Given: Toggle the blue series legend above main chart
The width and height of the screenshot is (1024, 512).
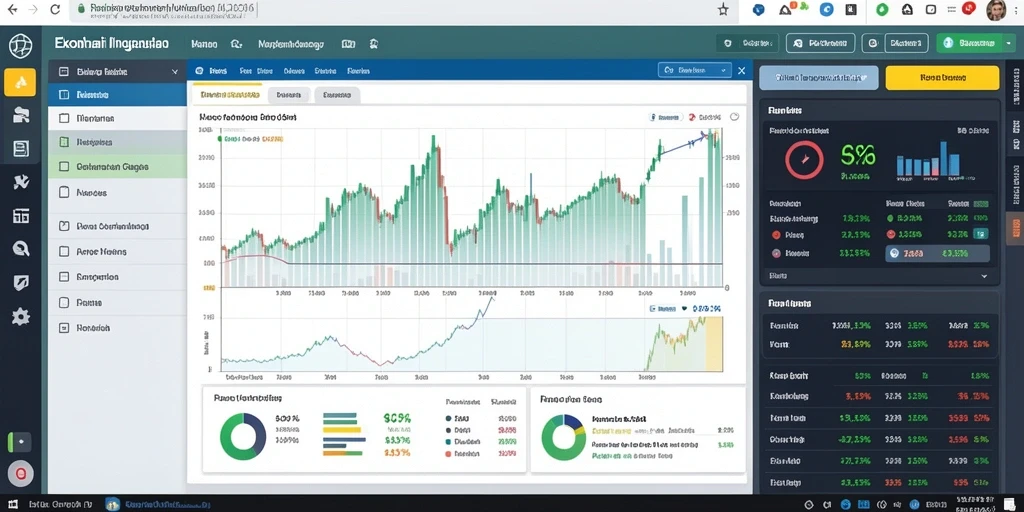Looking at the screenshot, I should point(665,118).
